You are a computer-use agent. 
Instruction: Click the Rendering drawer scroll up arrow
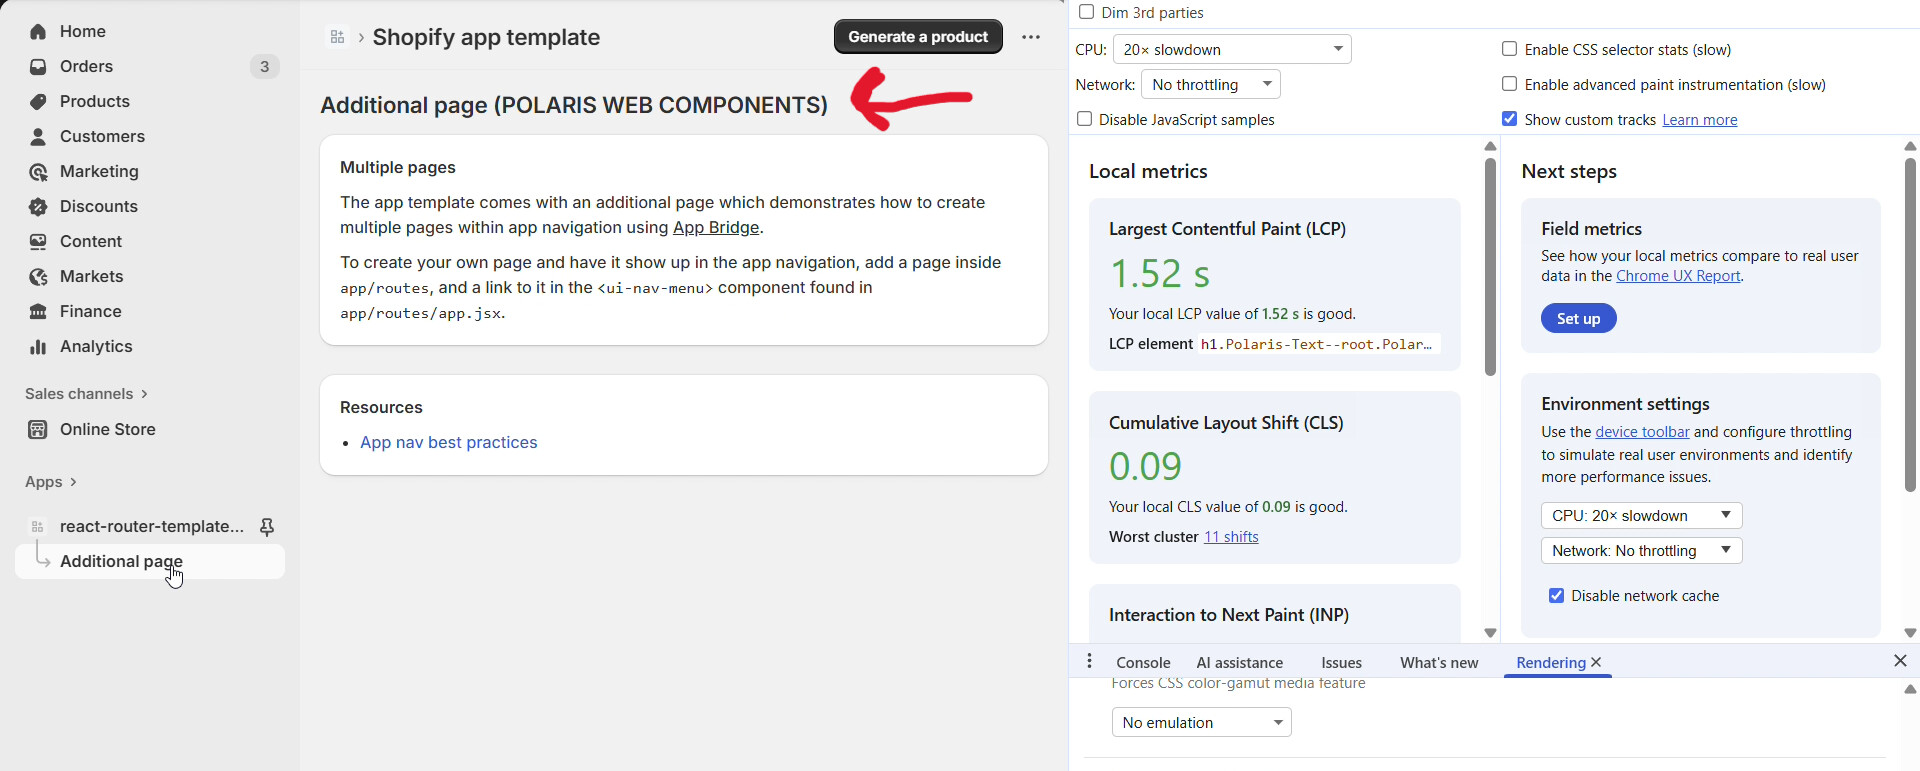[1910, 689]
